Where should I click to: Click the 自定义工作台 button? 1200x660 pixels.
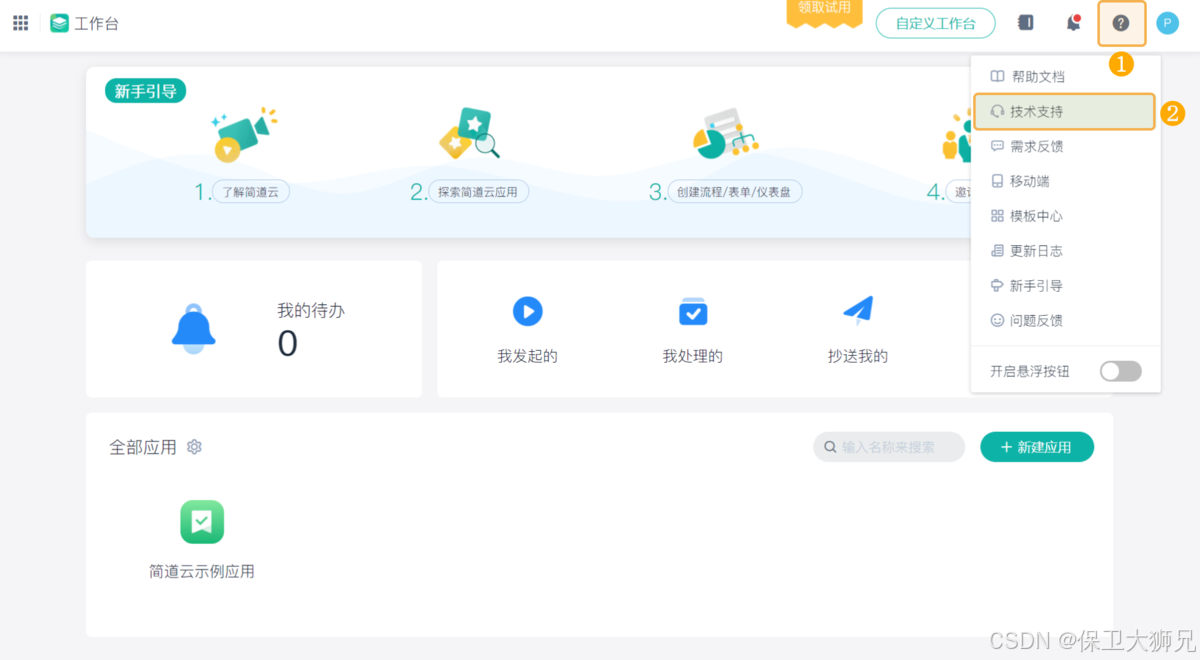point(935,23)
